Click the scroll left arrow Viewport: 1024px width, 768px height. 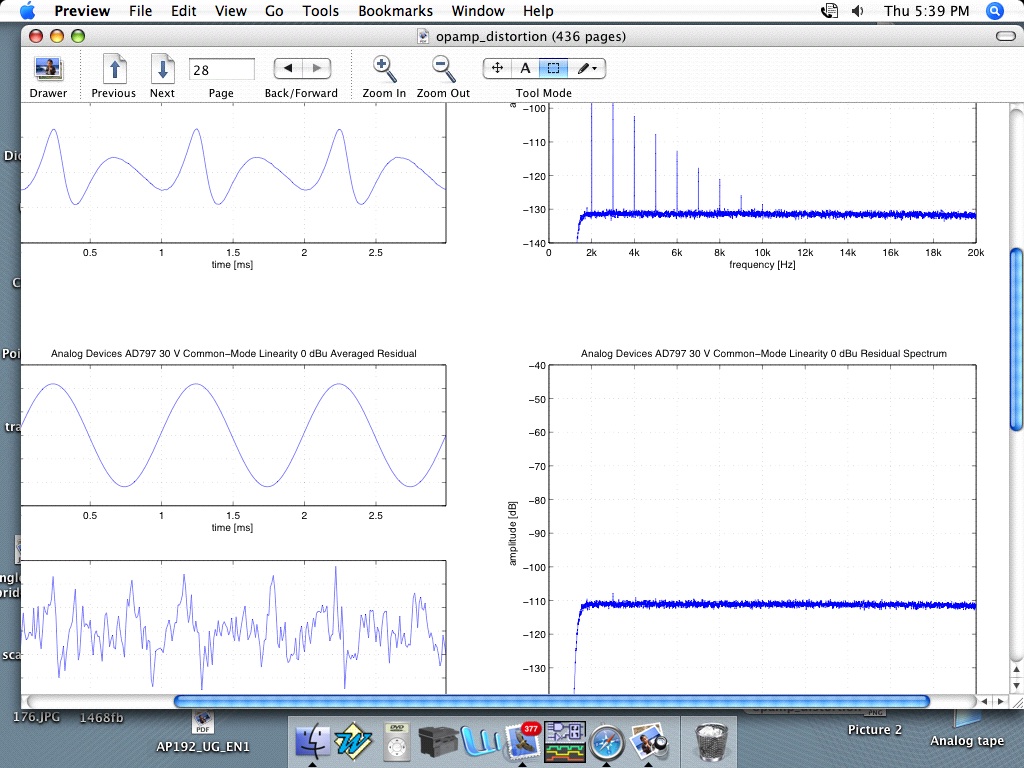click(x=985, y=701)
